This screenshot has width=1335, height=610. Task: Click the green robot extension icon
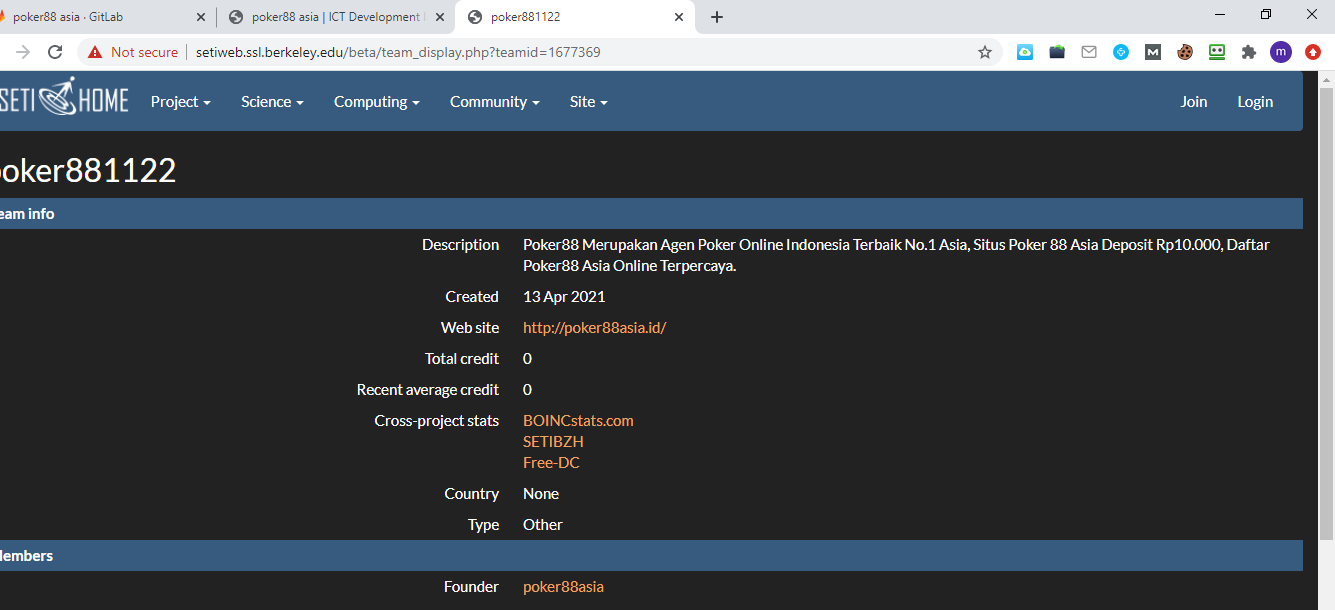click(1217, 52)
